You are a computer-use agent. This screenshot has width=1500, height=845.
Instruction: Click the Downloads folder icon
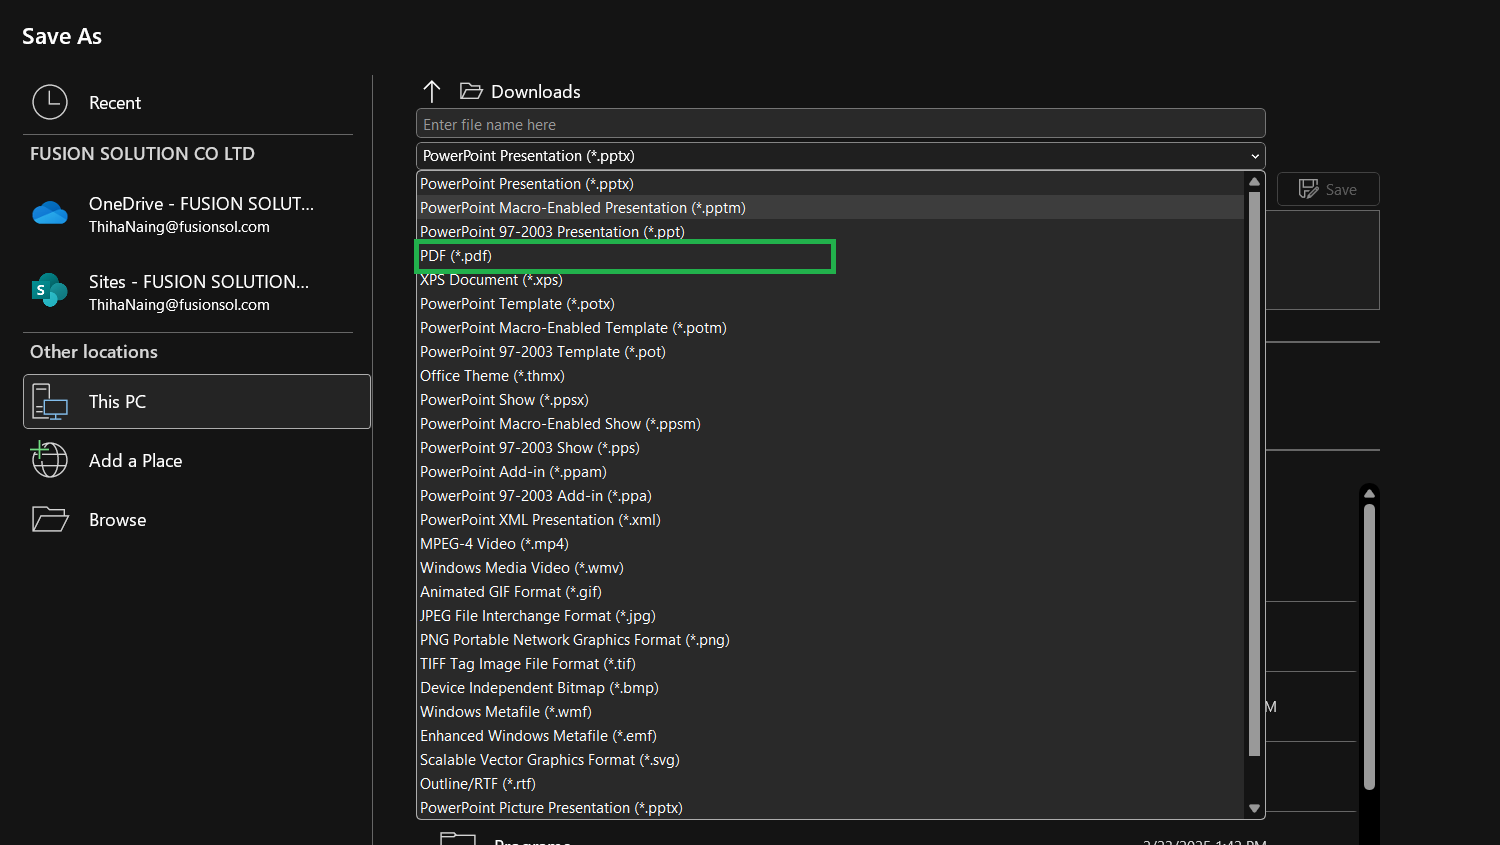pos(471,91)
